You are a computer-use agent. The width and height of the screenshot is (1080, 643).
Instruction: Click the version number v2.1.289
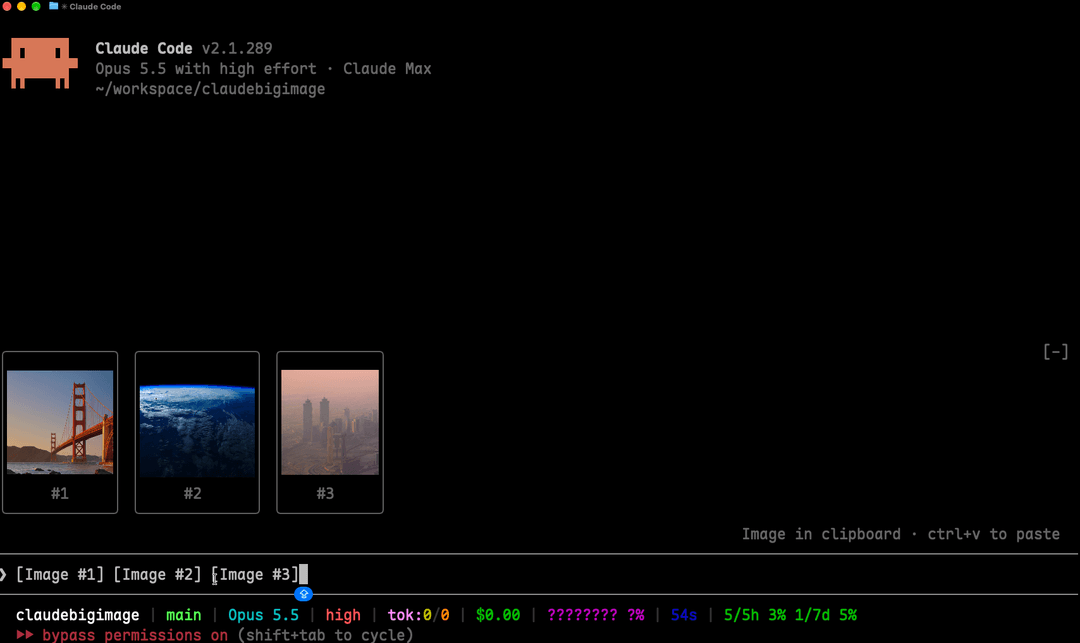point(237,48)
